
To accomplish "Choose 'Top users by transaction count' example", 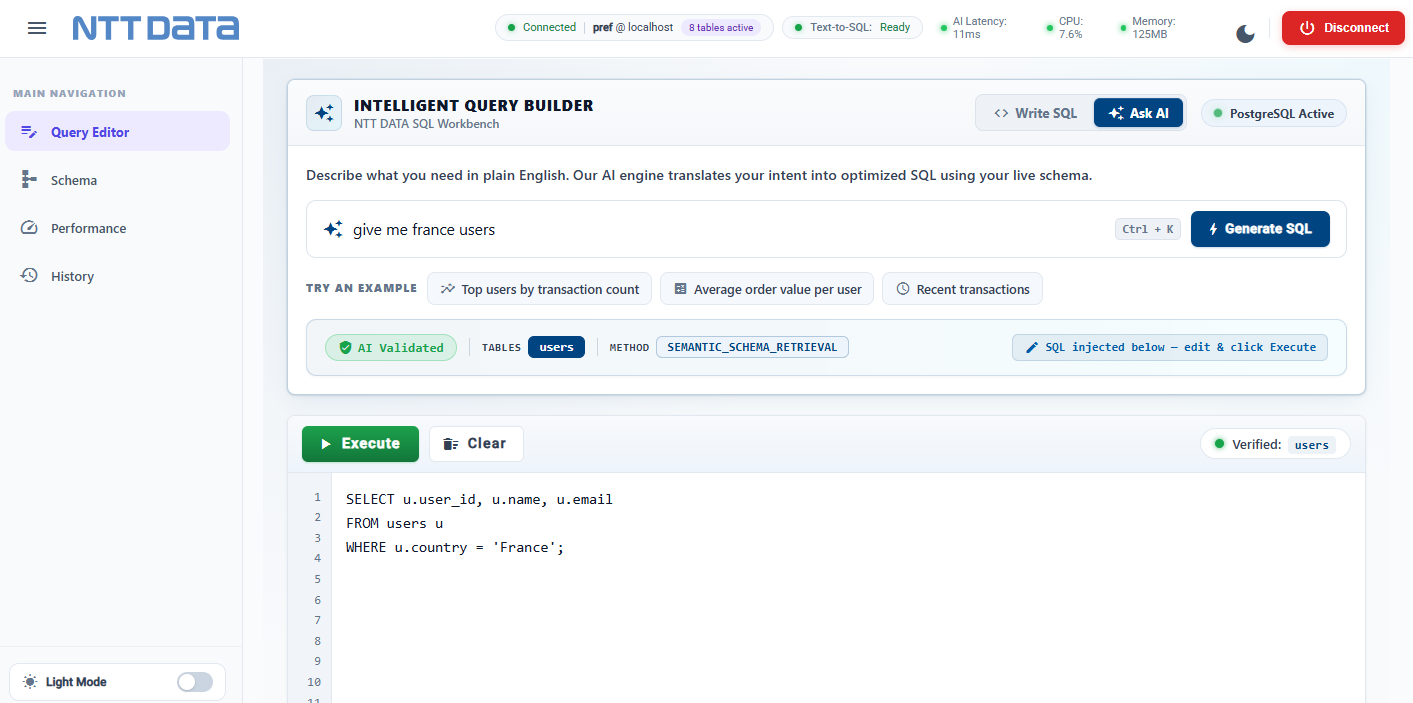I will [x=540, y=289].
